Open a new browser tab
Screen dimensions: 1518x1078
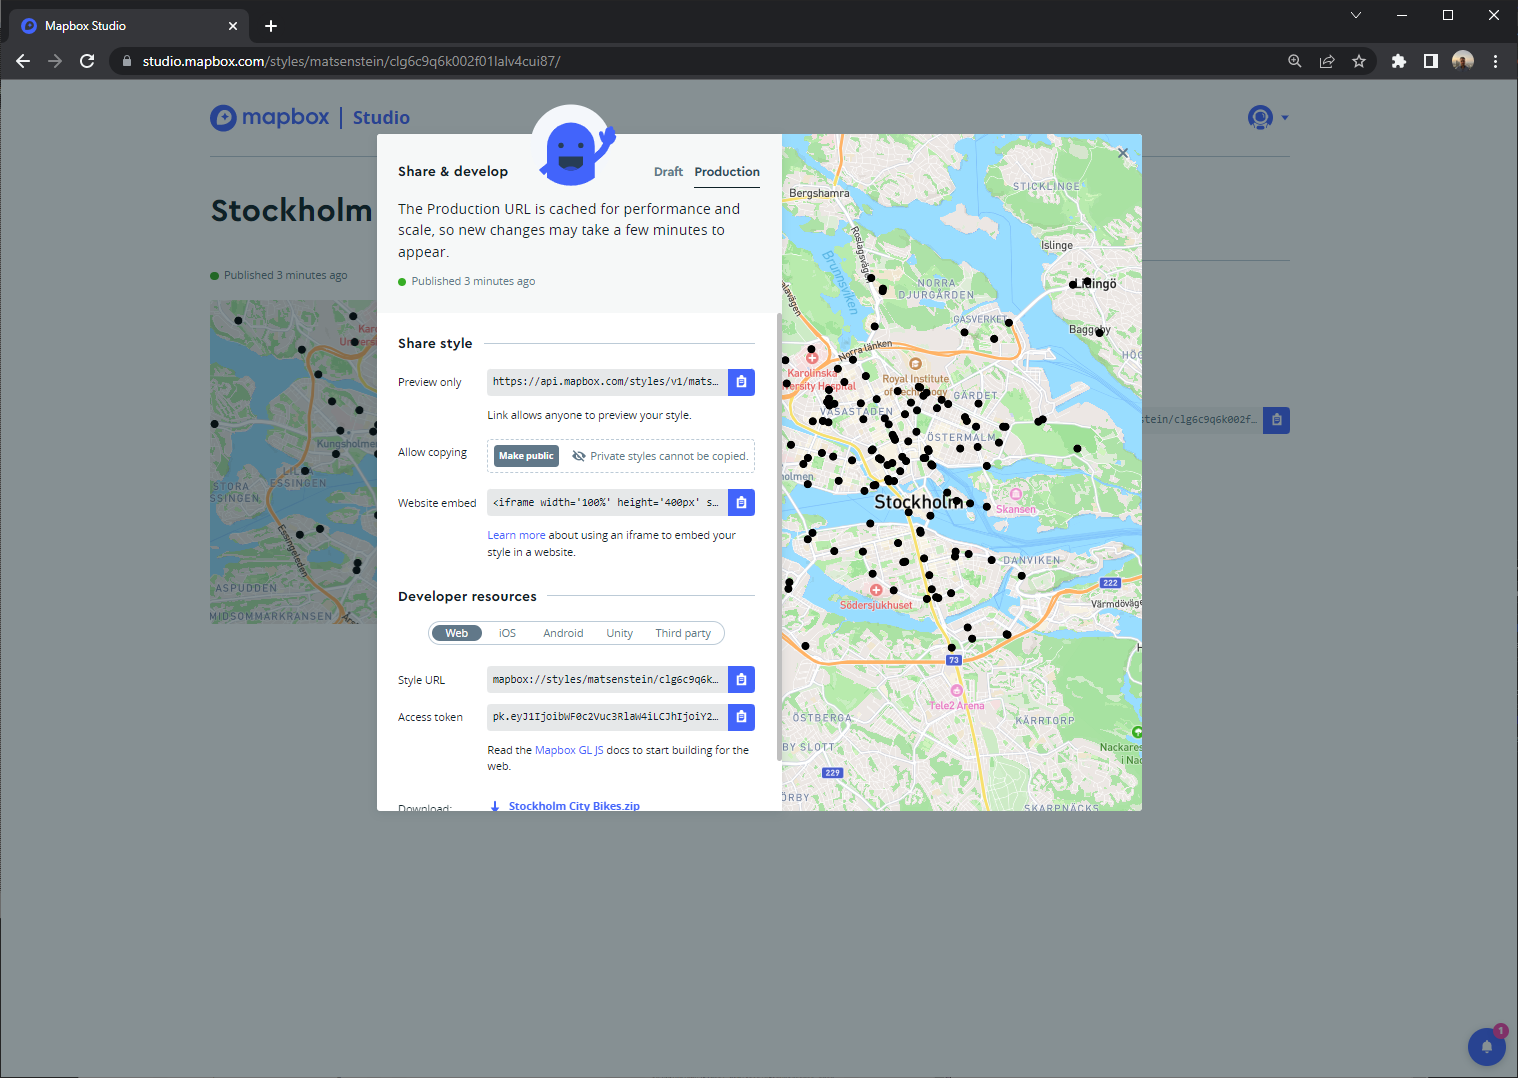[271, 26]
